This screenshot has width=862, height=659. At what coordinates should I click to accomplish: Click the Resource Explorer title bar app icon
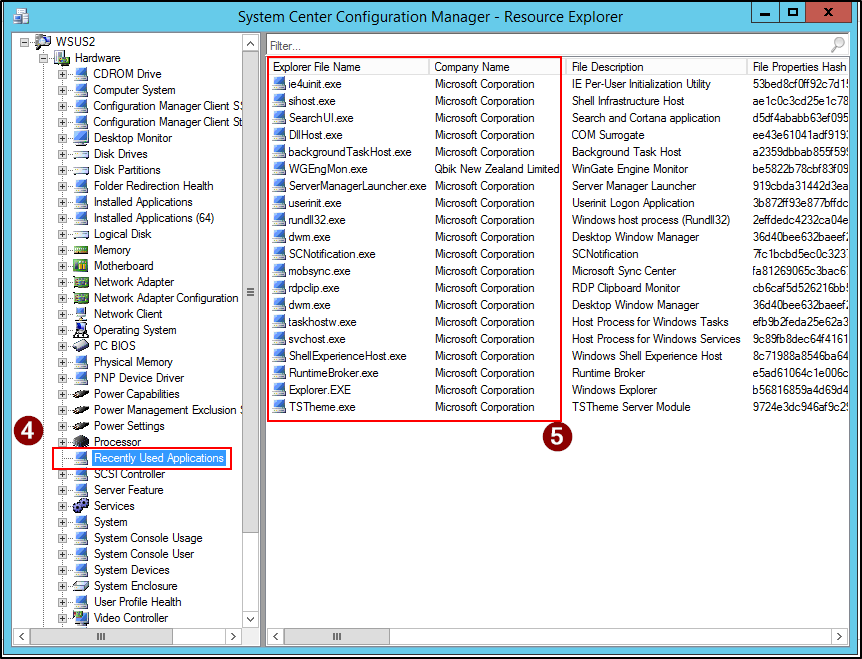21,16
